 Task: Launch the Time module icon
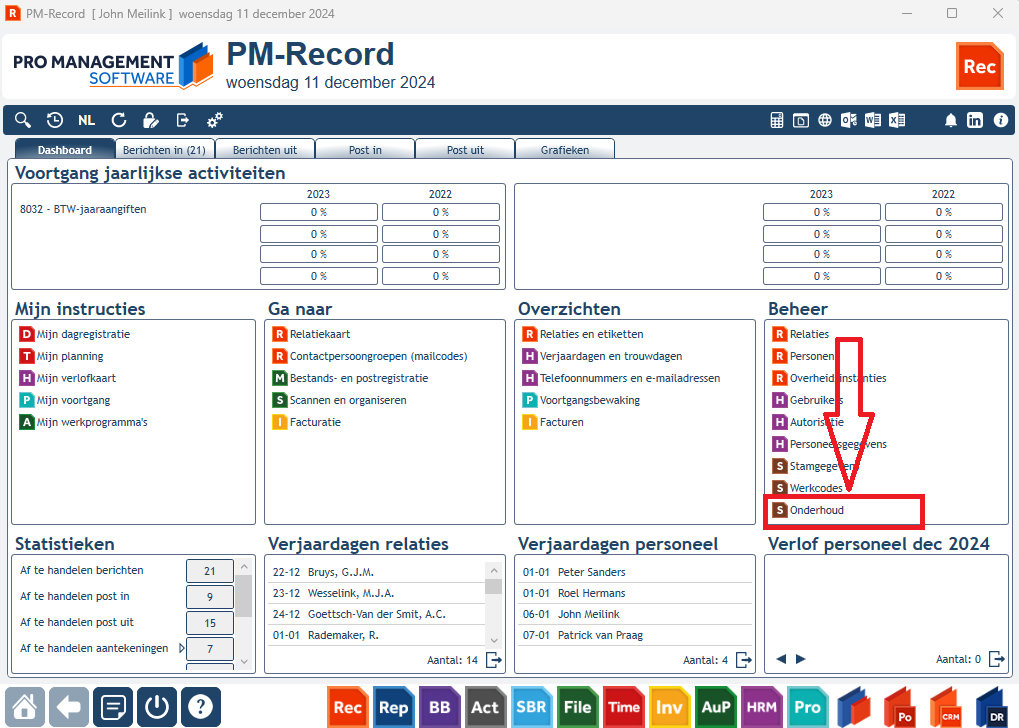[624, 707]
